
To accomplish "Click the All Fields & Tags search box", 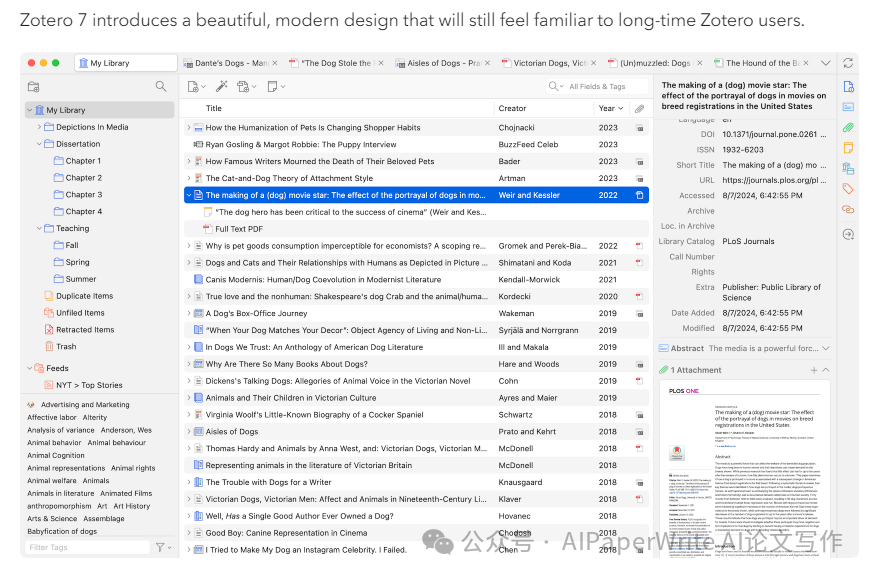I will click(597, 87).
